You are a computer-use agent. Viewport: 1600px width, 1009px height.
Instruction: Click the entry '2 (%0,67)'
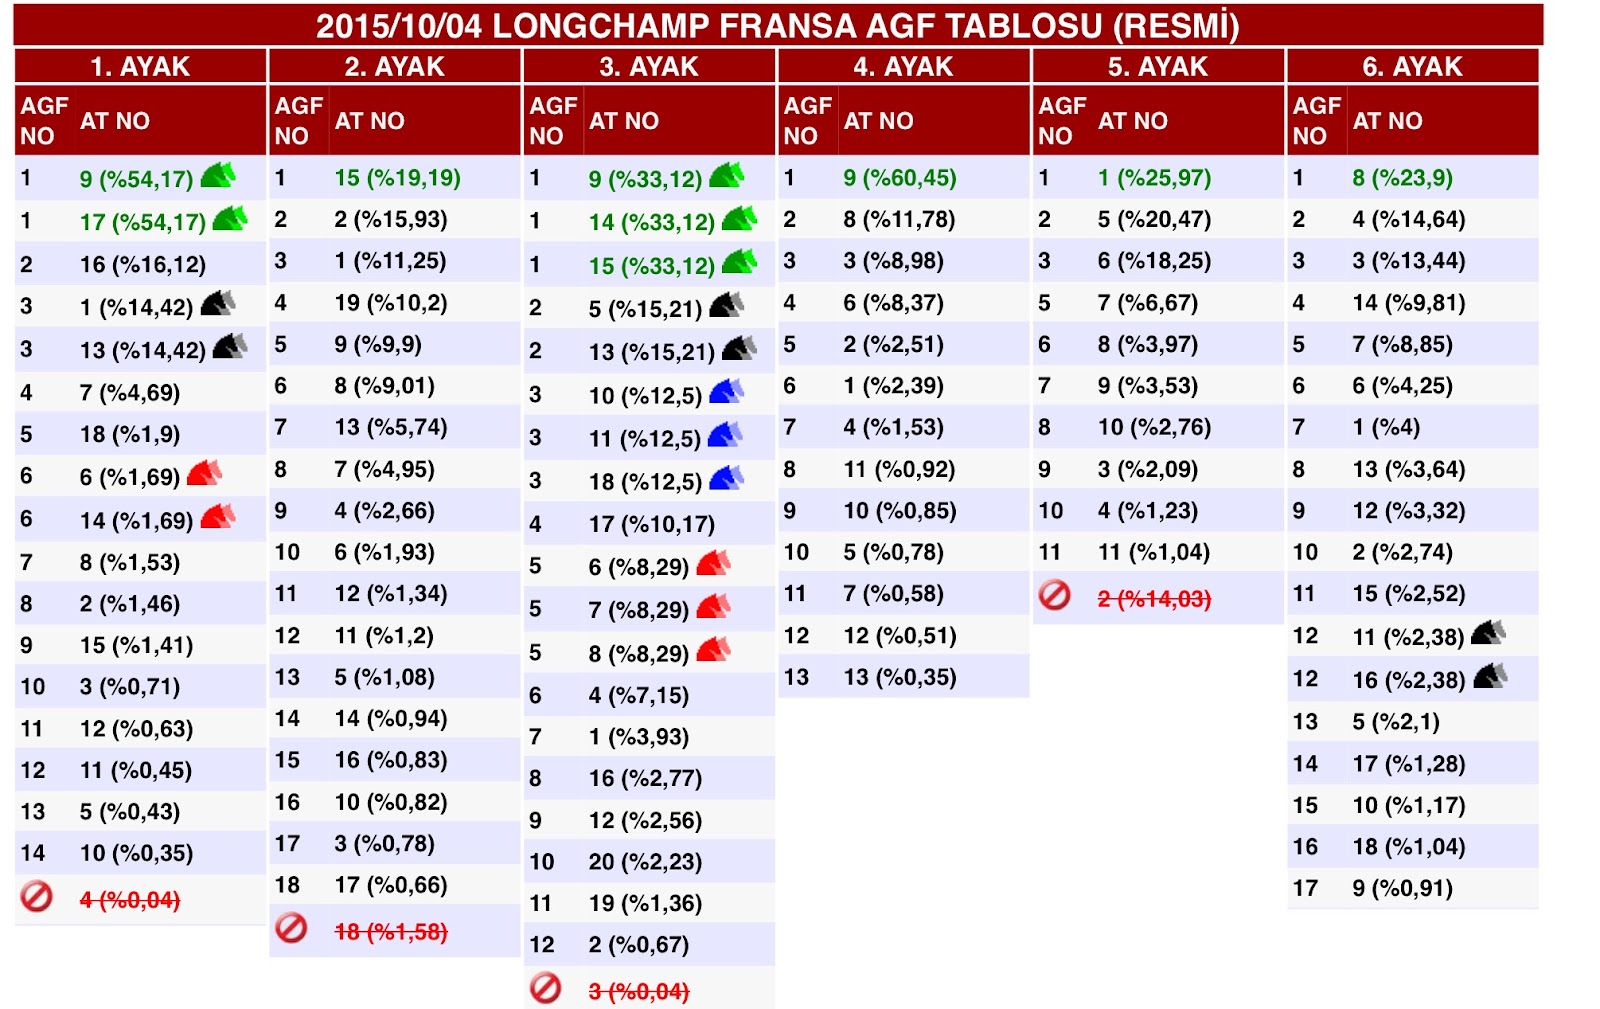click(639, 945)
